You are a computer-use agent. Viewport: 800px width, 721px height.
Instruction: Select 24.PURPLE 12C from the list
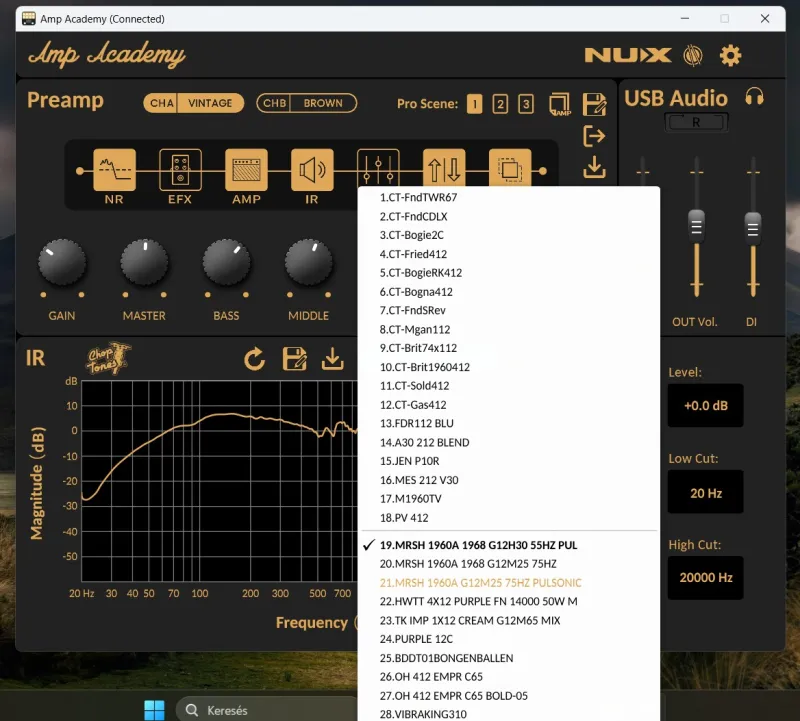click(416, 639)
